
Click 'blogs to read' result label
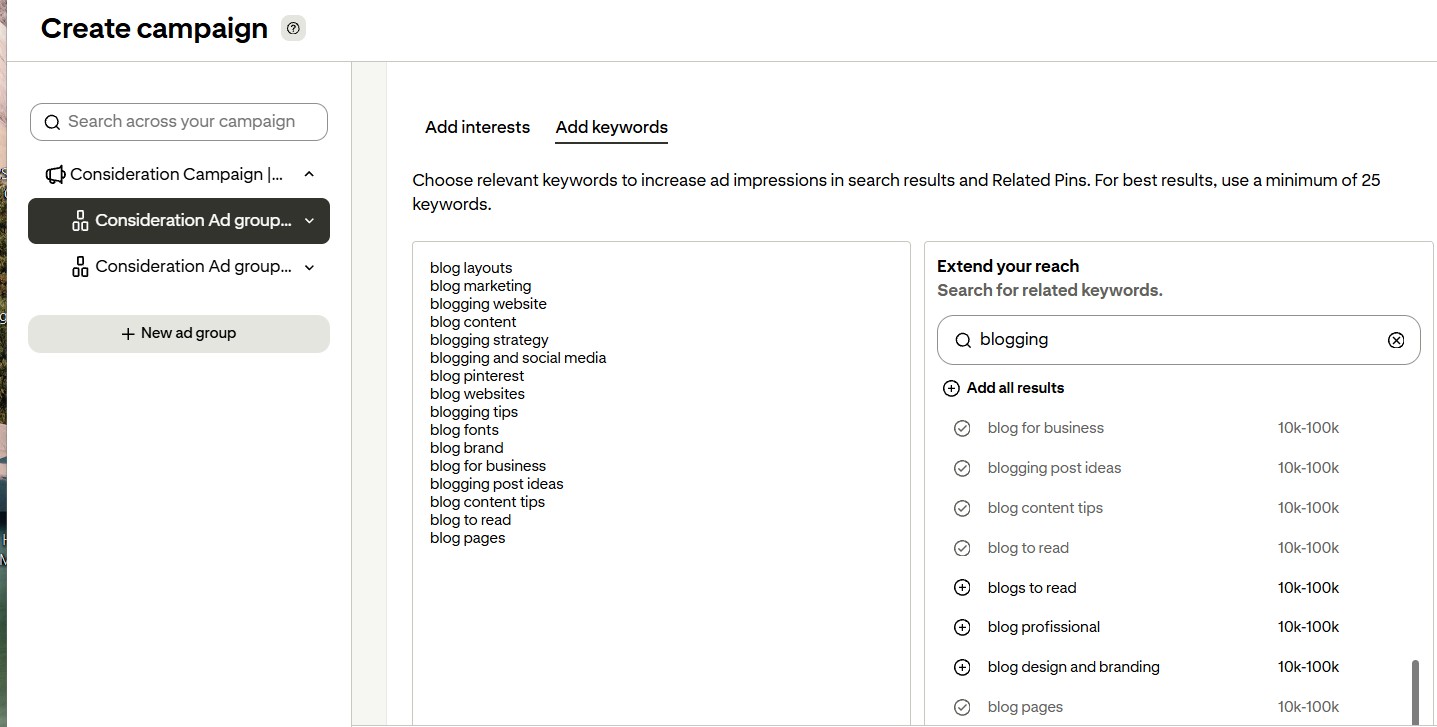click(x=1032, y=588)
